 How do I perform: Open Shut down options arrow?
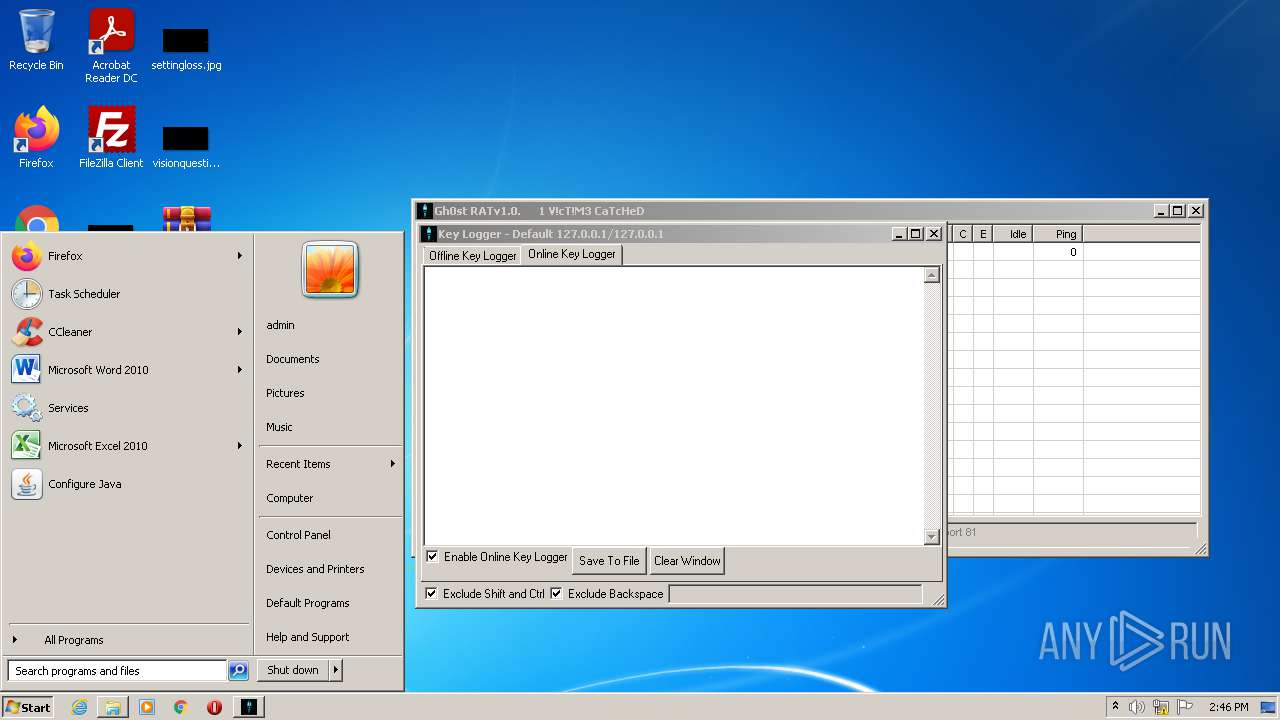pos(336,671)
